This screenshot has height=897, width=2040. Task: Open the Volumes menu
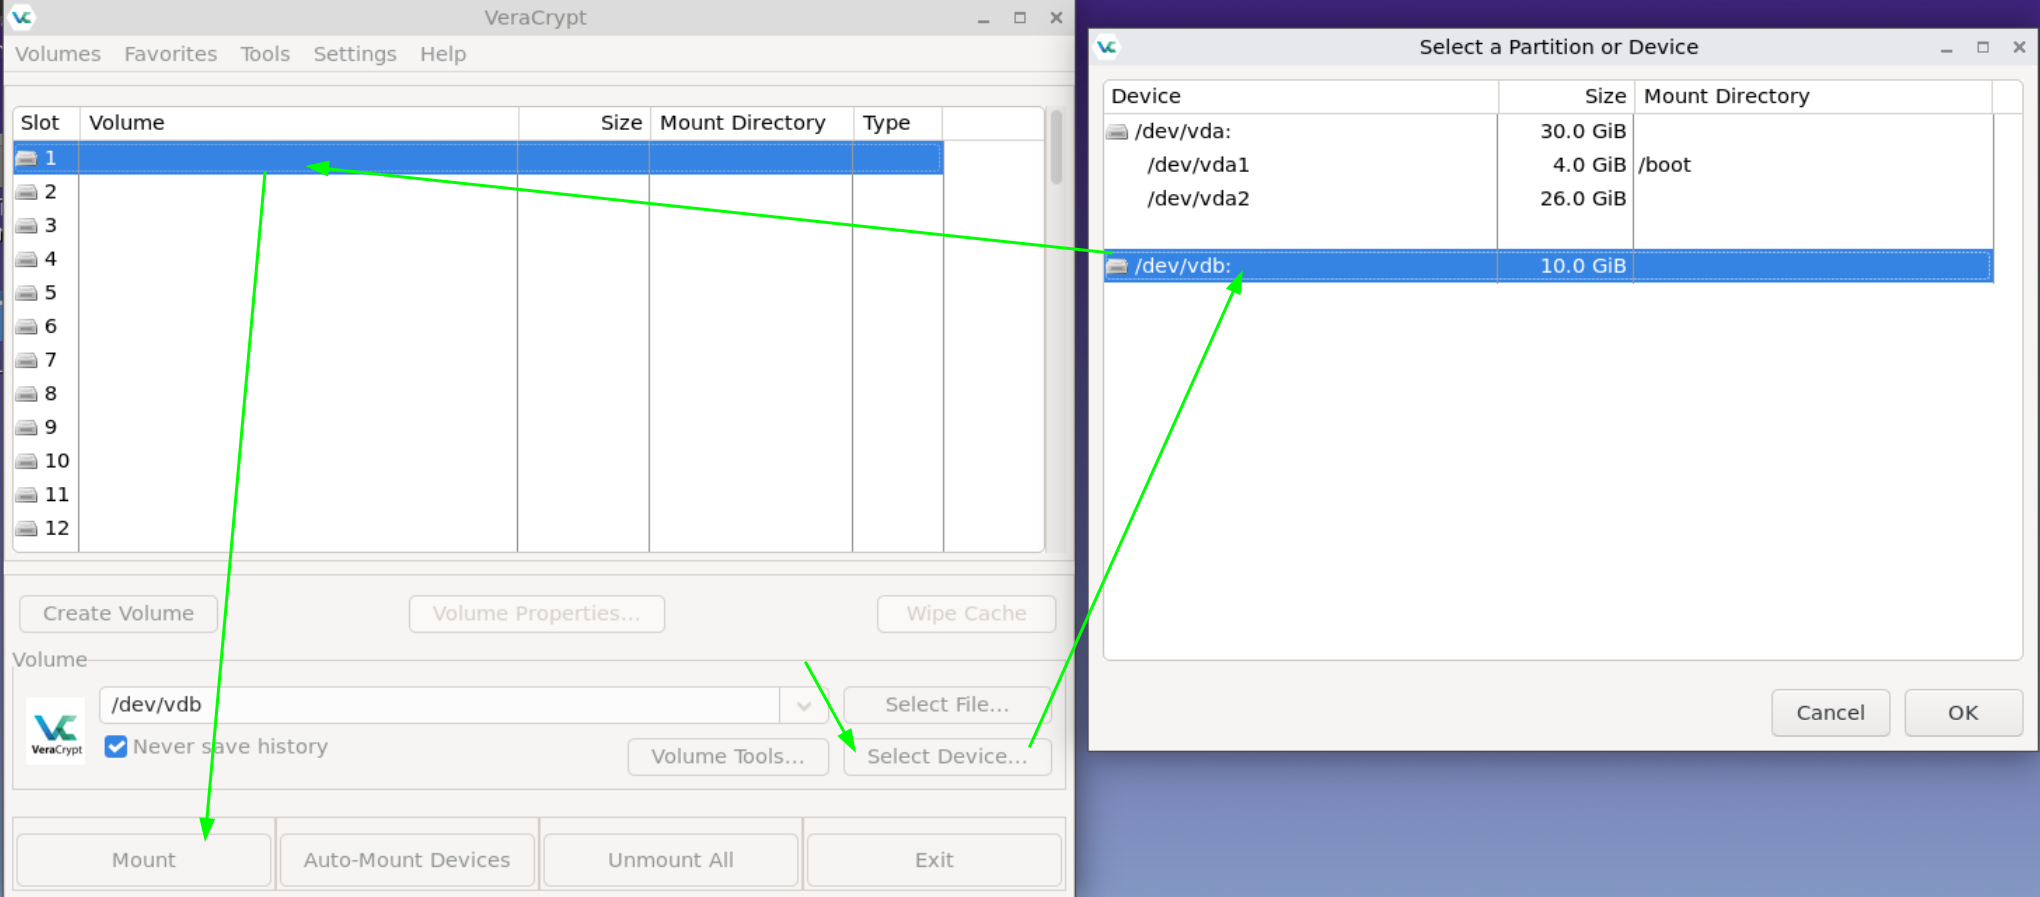click(x=58, y=54)
